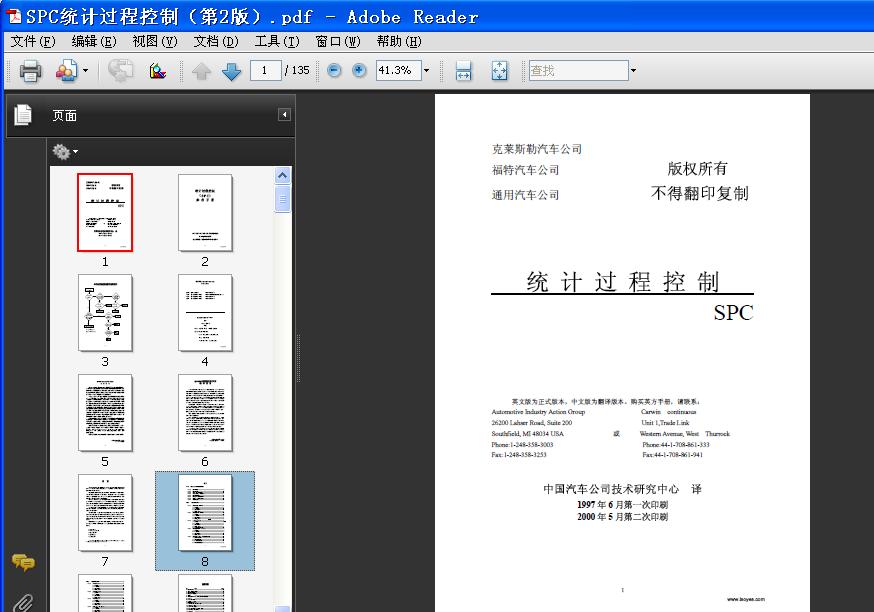Select page 4 thumbnail
The width and height of the screenshot is (874, 612).
pyautogui.click(x=205, y=312)
